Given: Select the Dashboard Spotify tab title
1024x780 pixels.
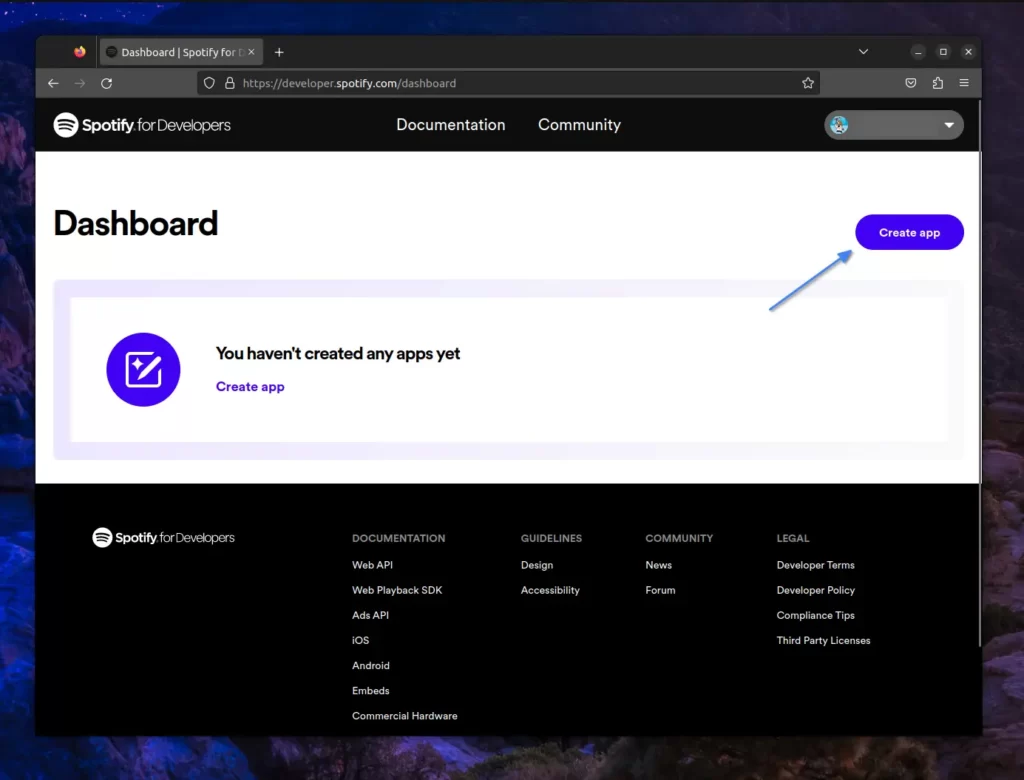Looking at the screenshot, I should 182,52.
